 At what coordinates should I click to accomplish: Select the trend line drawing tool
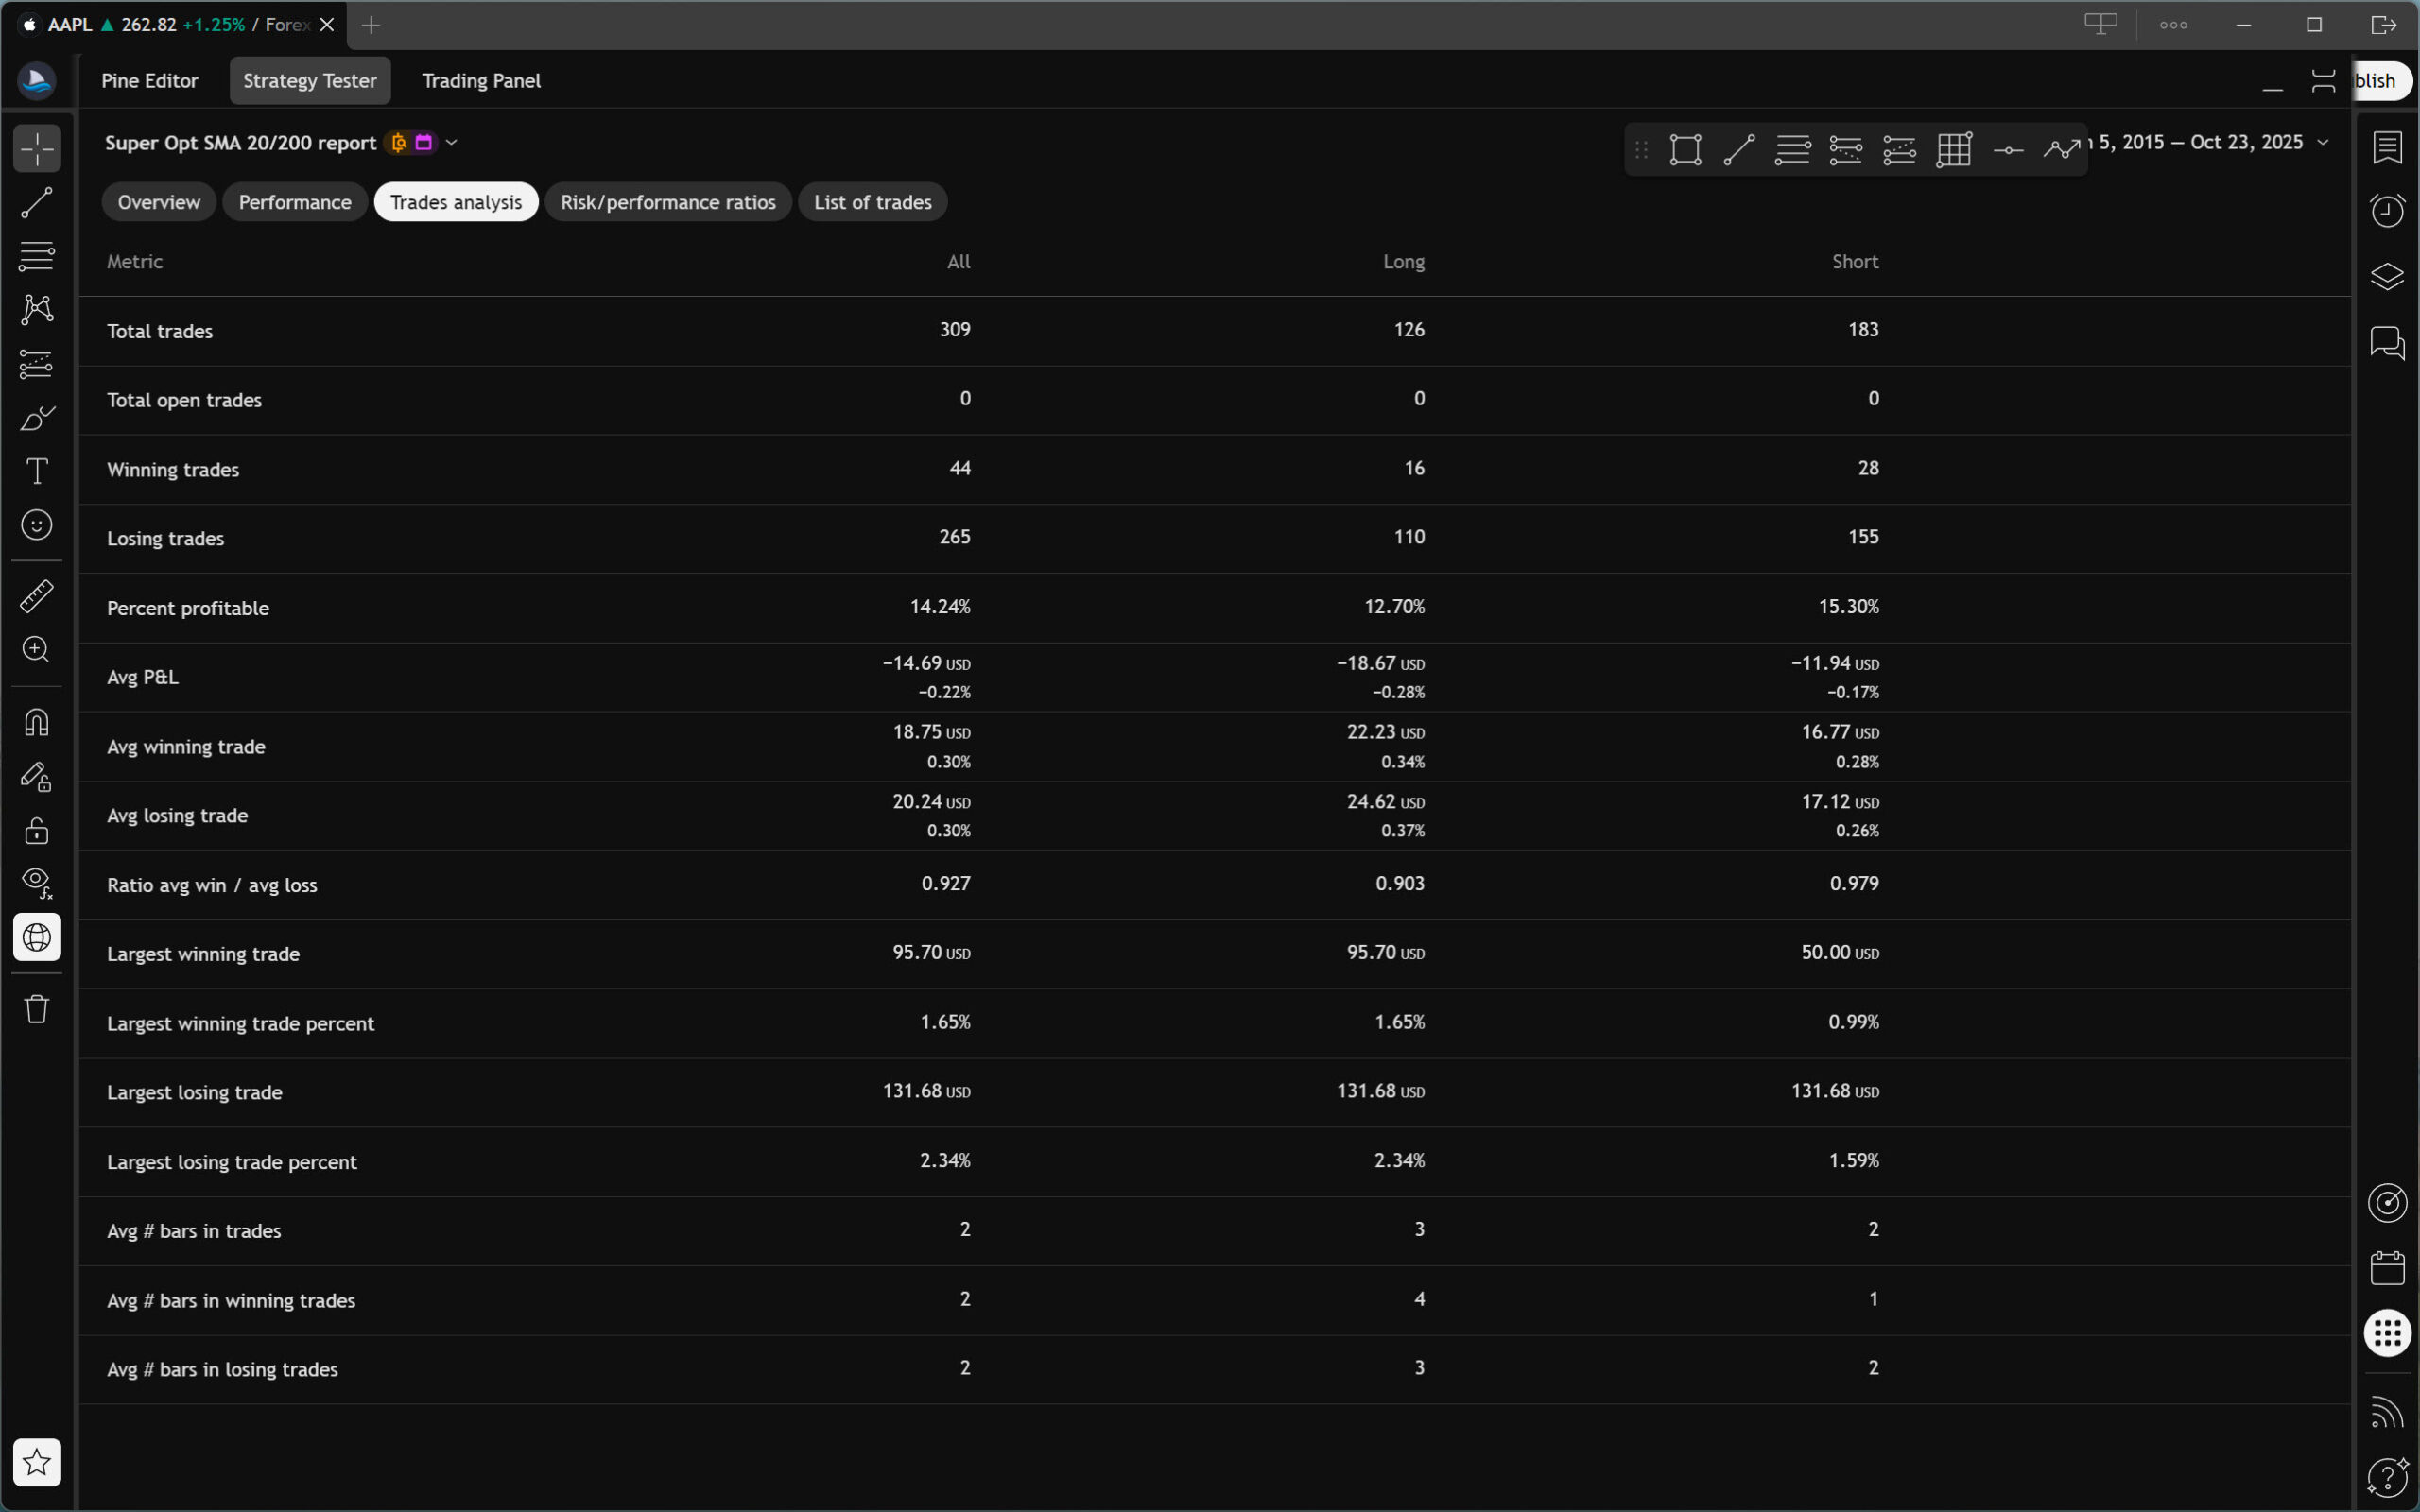coord(37,203)
